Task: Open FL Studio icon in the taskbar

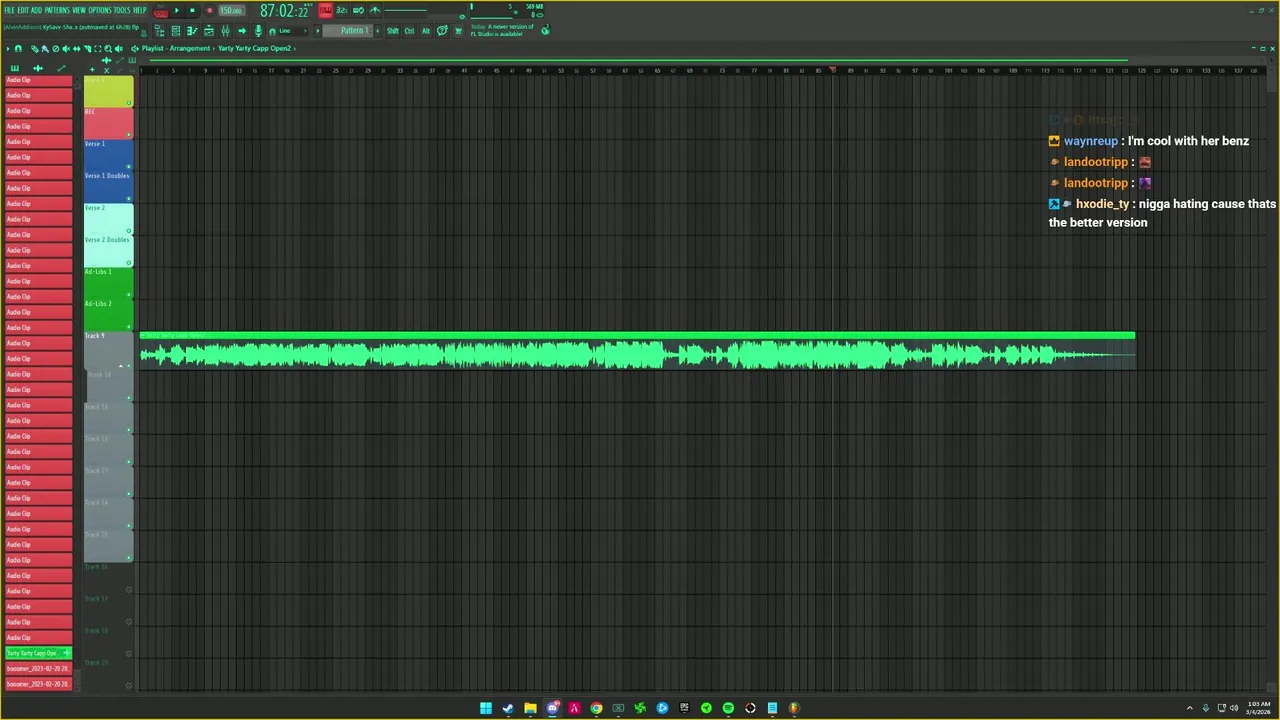Action: [794, 708]
